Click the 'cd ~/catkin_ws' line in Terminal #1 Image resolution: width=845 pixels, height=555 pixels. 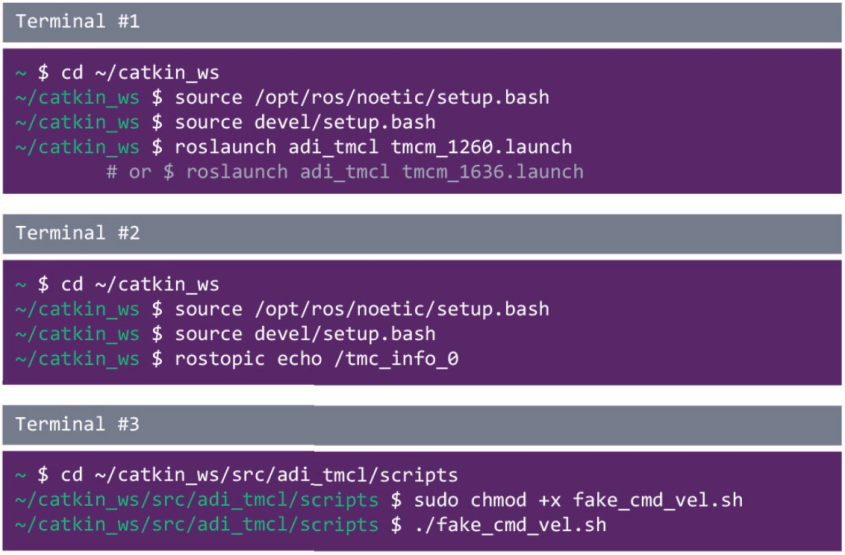(140, 73)
